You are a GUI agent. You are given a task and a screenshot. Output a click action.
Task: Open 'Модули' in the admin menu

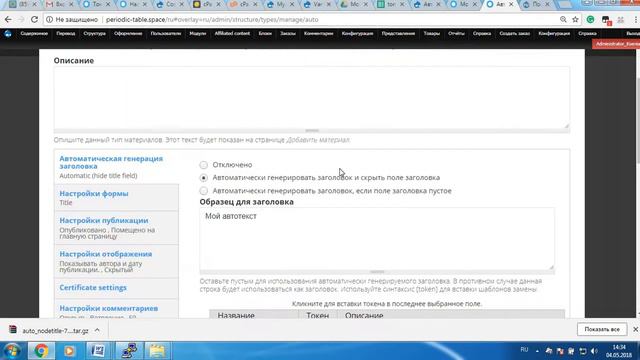click(198, 33)
